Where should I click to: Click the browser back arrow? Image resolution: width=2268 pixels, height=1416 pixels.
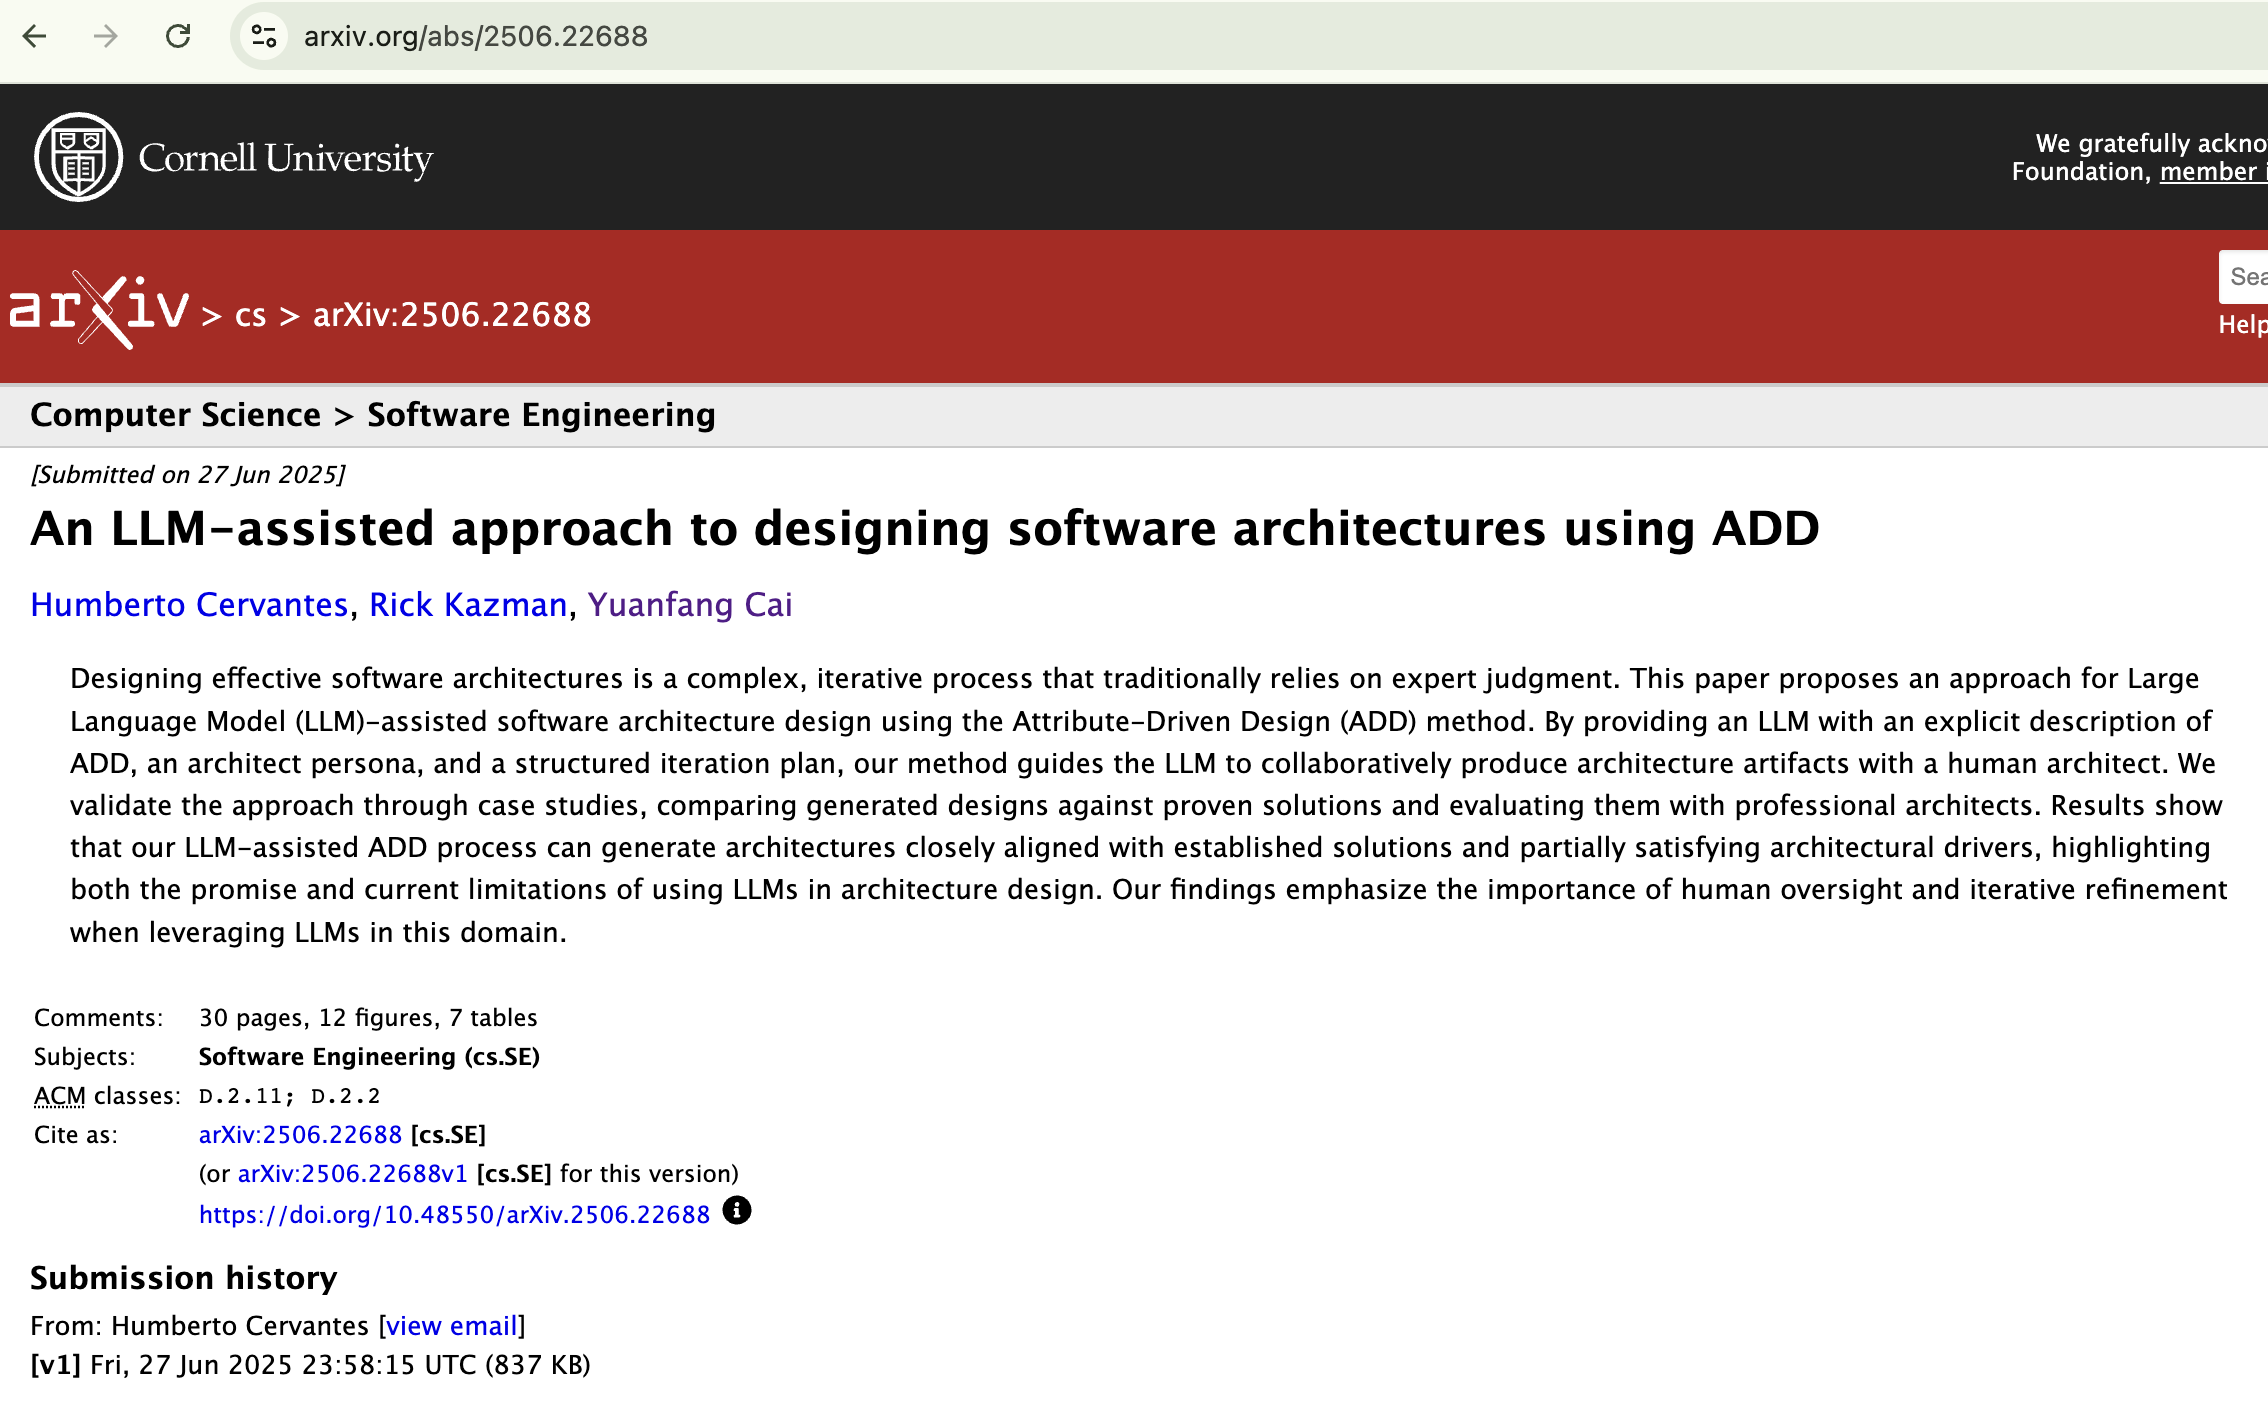(x=35, y=37)
